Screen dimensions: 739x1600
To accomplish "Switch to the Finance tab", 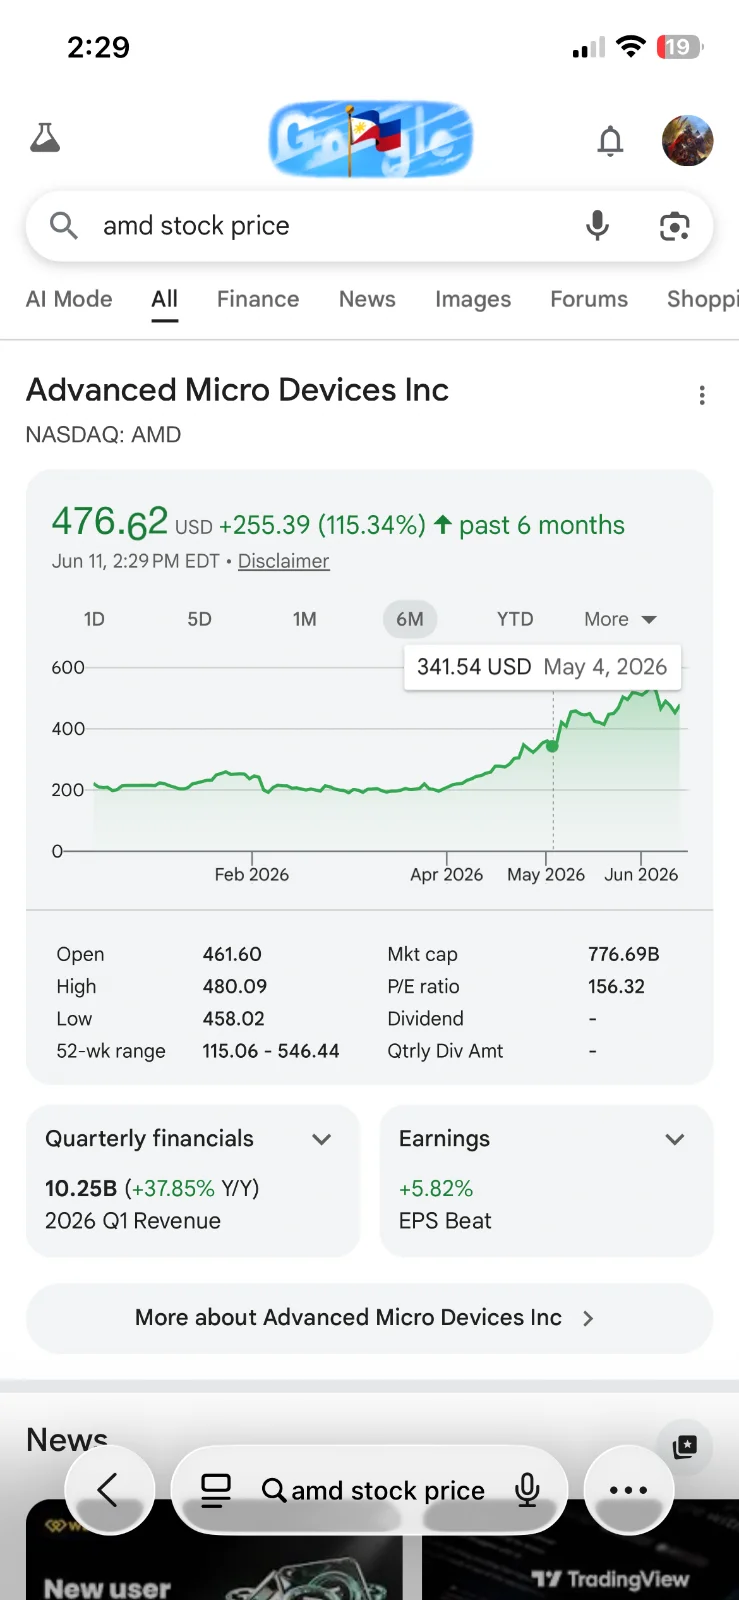I will click(258, 299).
